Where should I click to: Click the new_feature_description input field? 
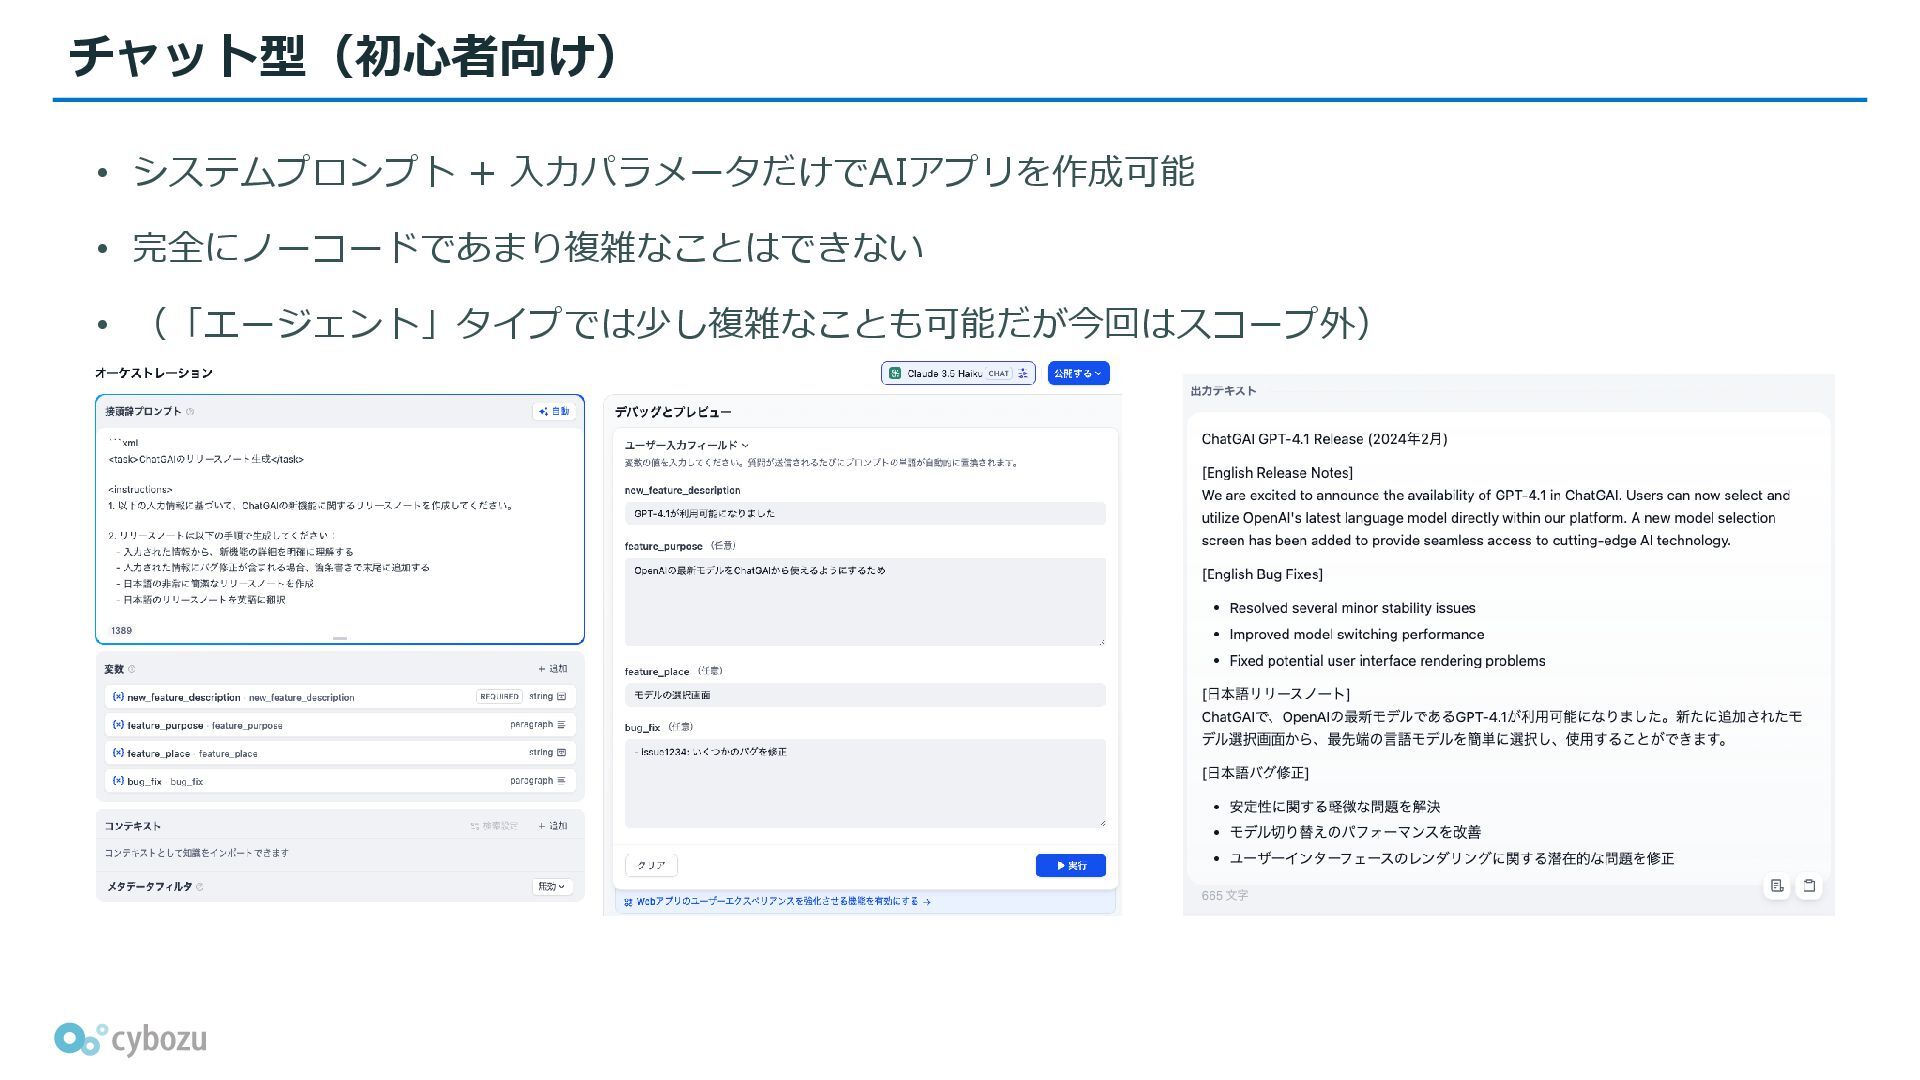pos(865,513)
